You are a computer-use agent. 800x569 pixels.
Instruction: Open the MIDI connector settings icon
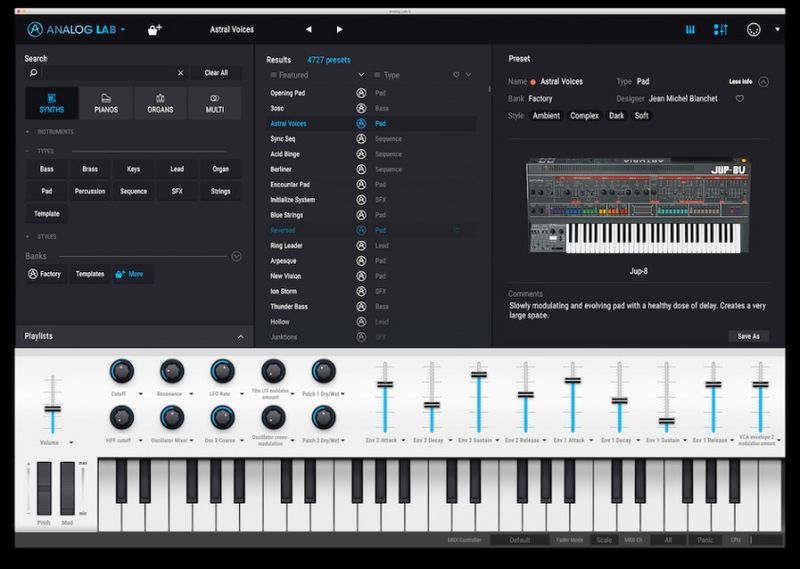[754, 30]
